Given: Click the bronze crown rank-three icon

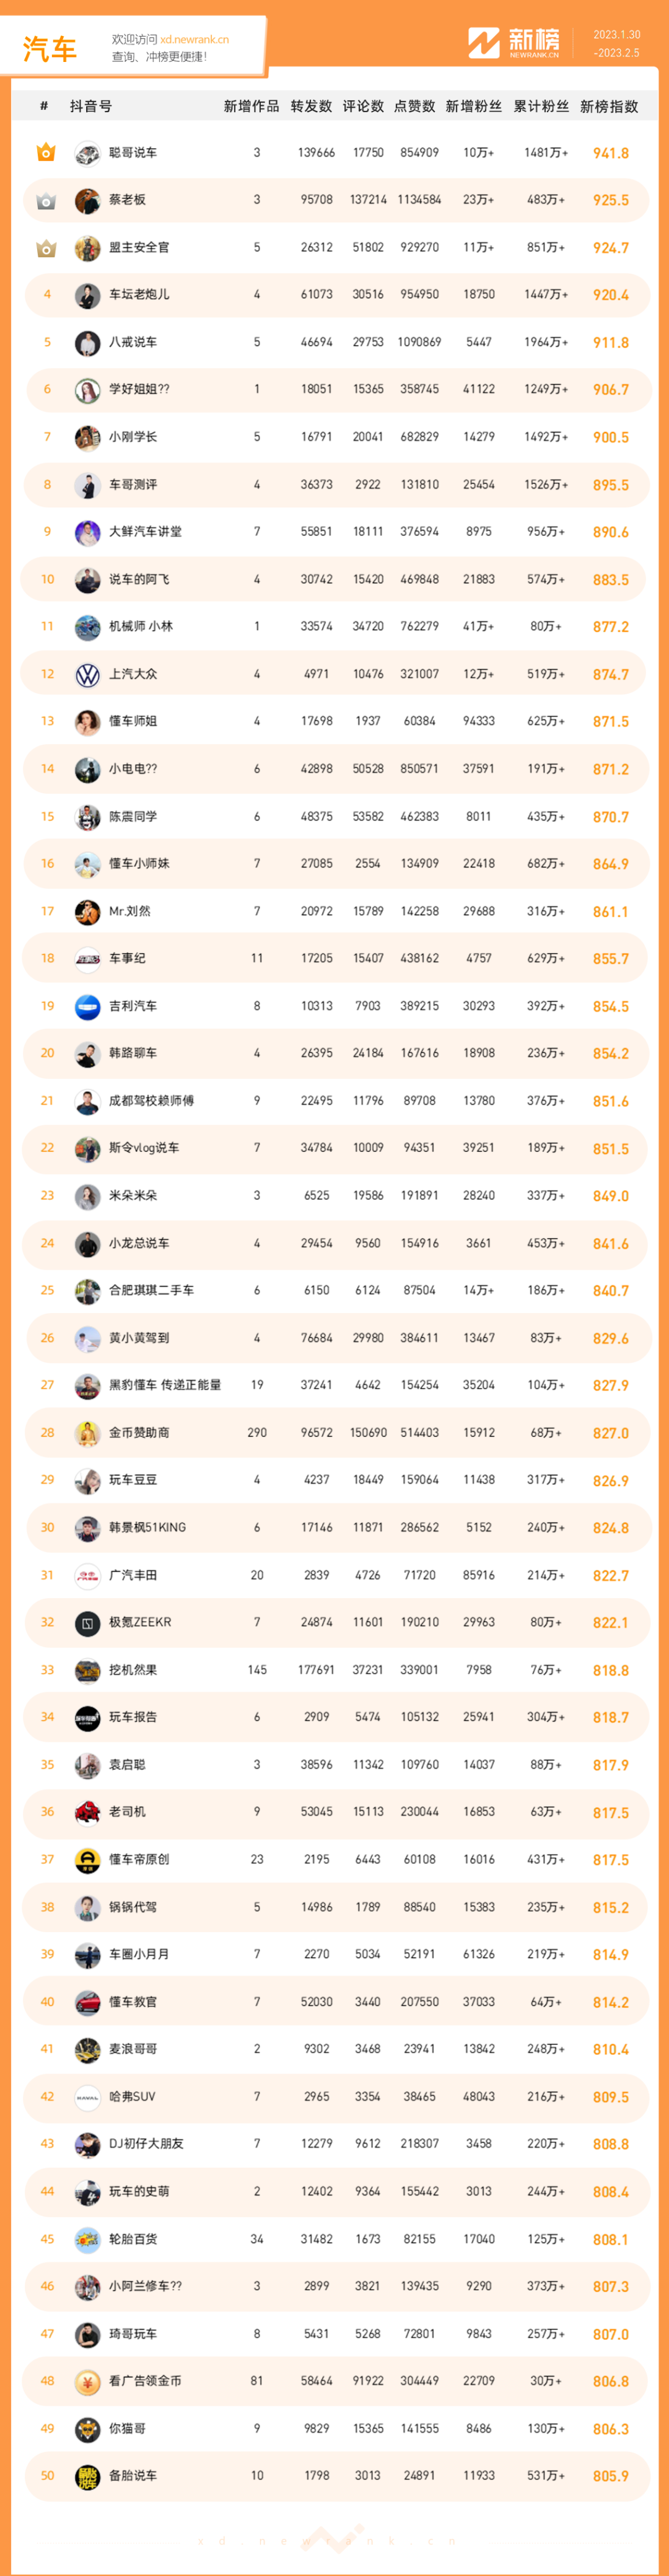Looking at the screenshot, I should (x=46, y=248).
